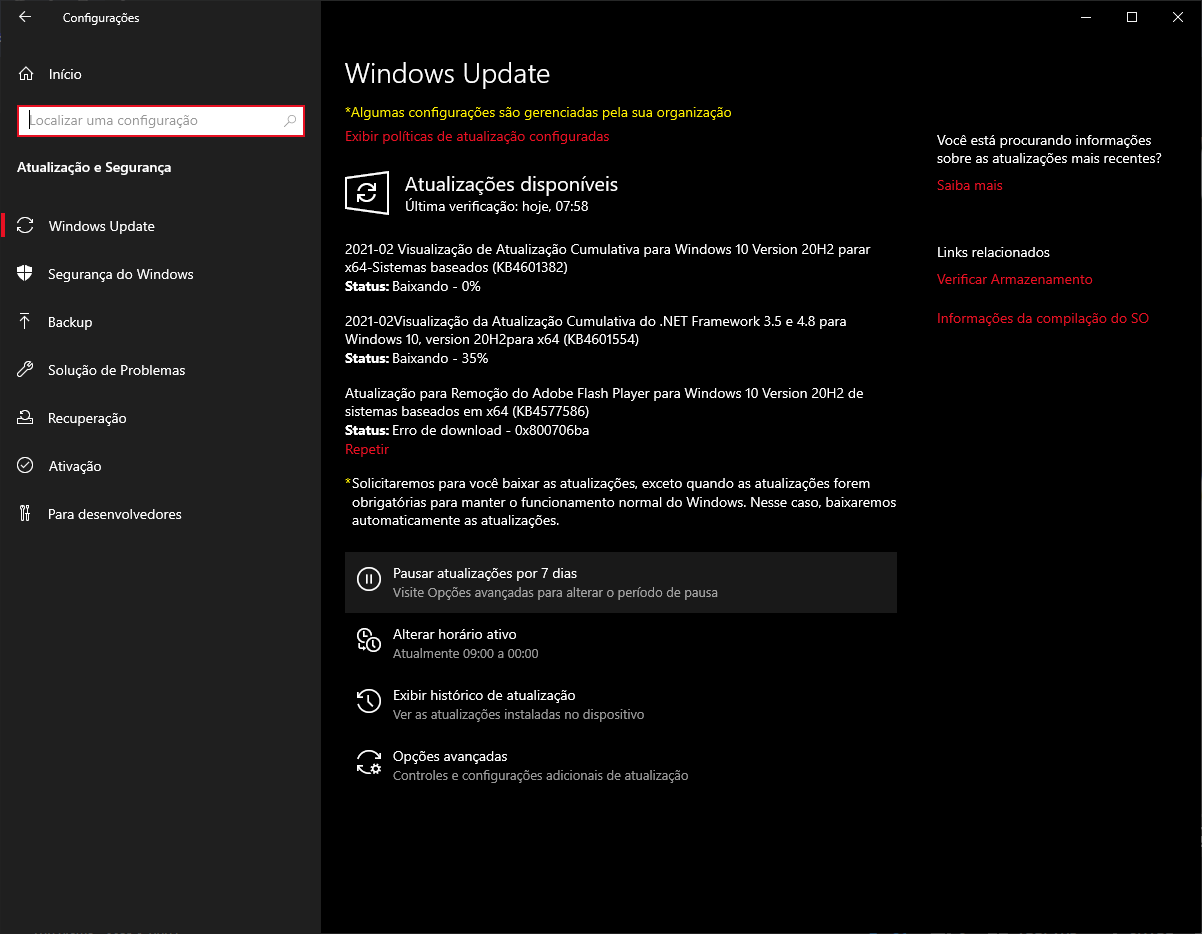Click the history icon for Exibir histórico
The height and width of the screenshot is (934, 1202).
(x=369, y=702)
